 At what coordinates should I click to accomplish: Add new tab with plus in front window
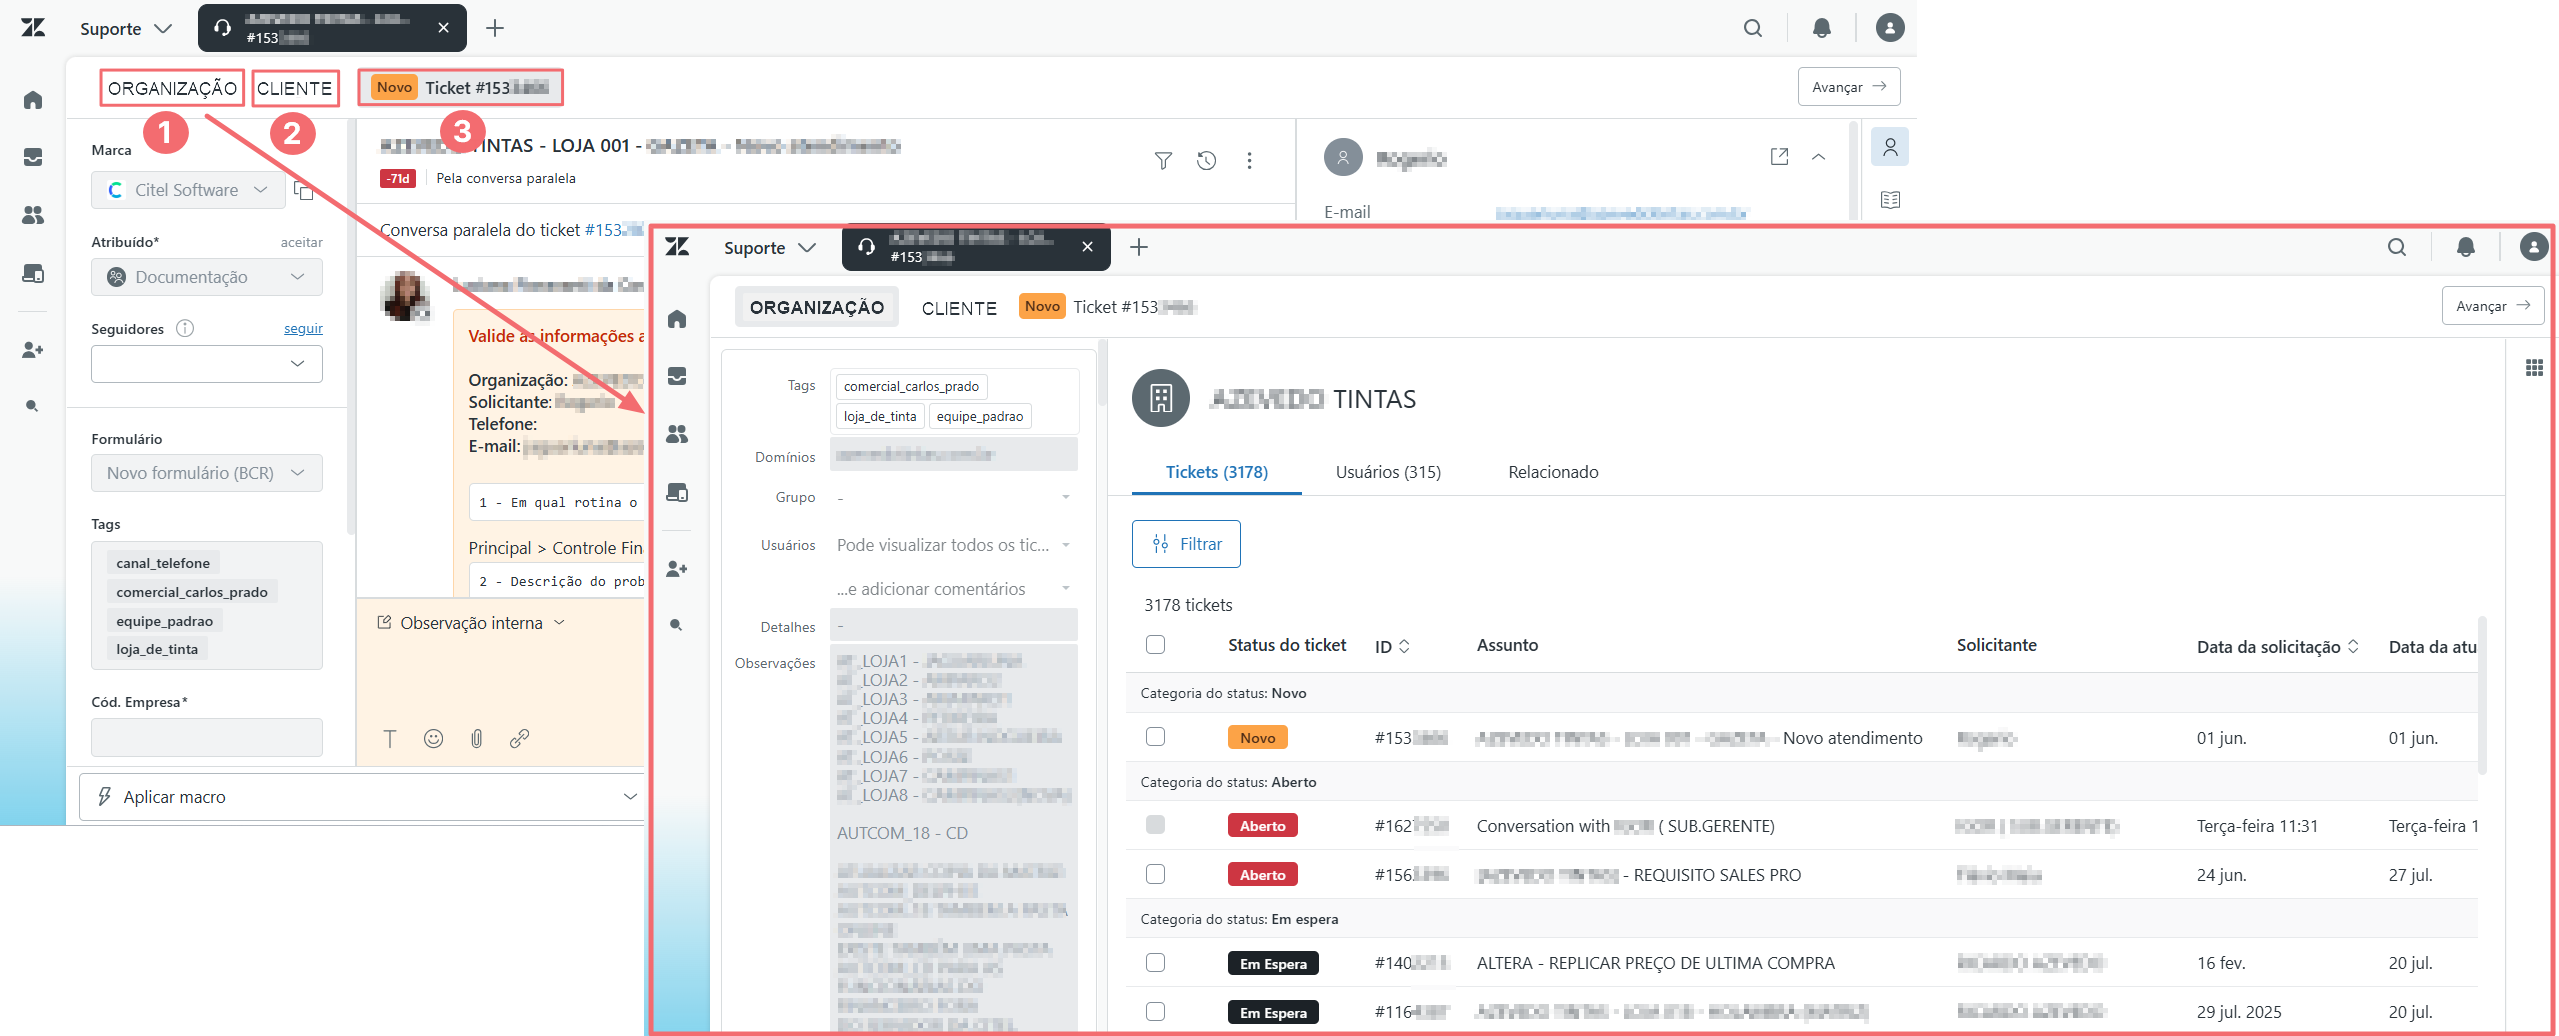pos(1139,247)
